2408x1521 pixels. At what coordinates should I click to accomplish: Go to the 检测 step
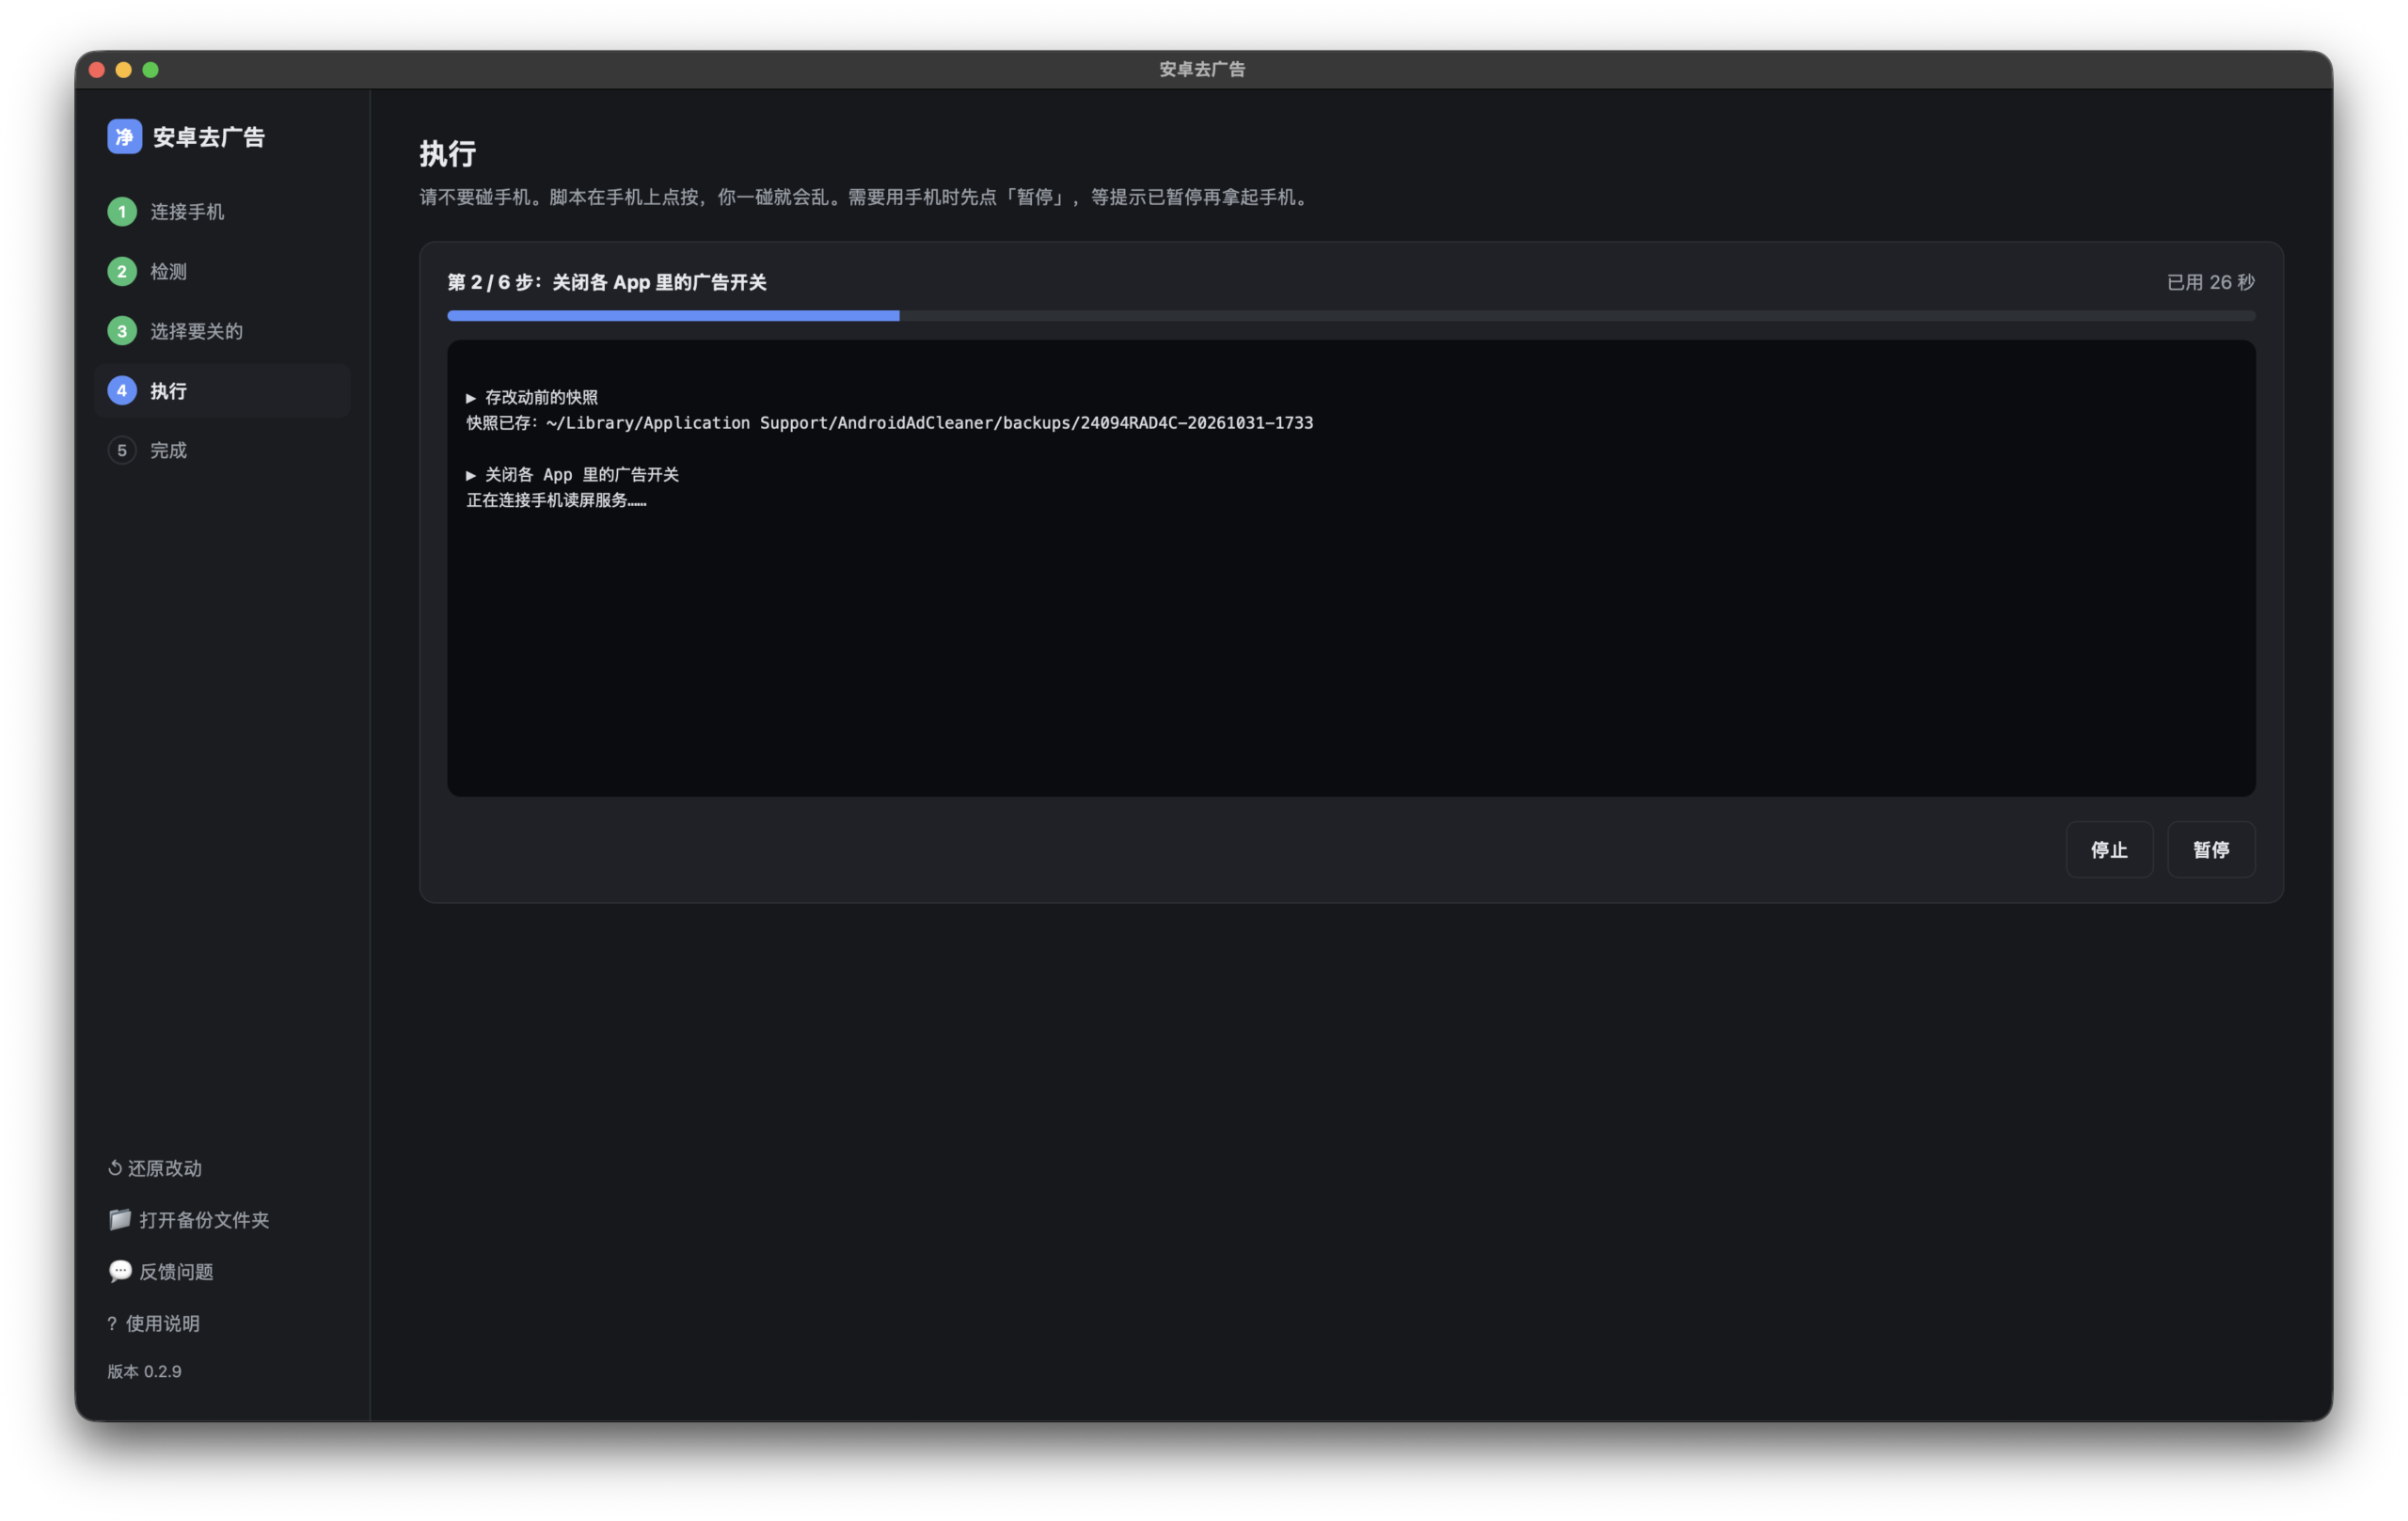(x=222, y=272)
